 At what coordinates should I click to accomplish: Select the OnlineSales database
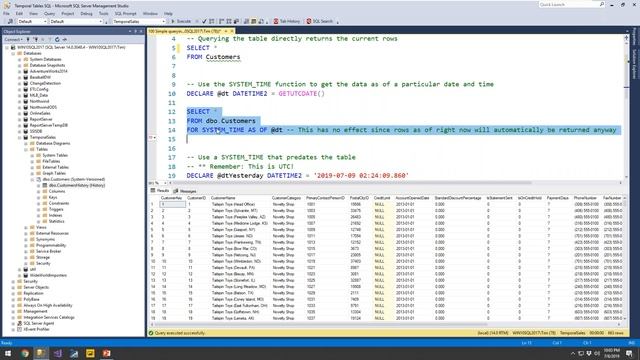coord(40,113)
